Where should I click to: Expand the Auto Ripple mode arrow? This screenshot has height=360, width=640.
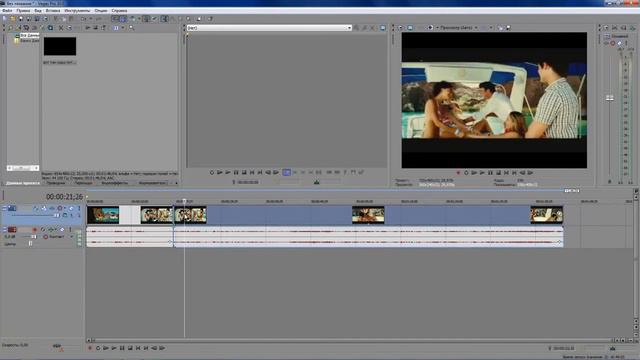(x=138, y=19)
